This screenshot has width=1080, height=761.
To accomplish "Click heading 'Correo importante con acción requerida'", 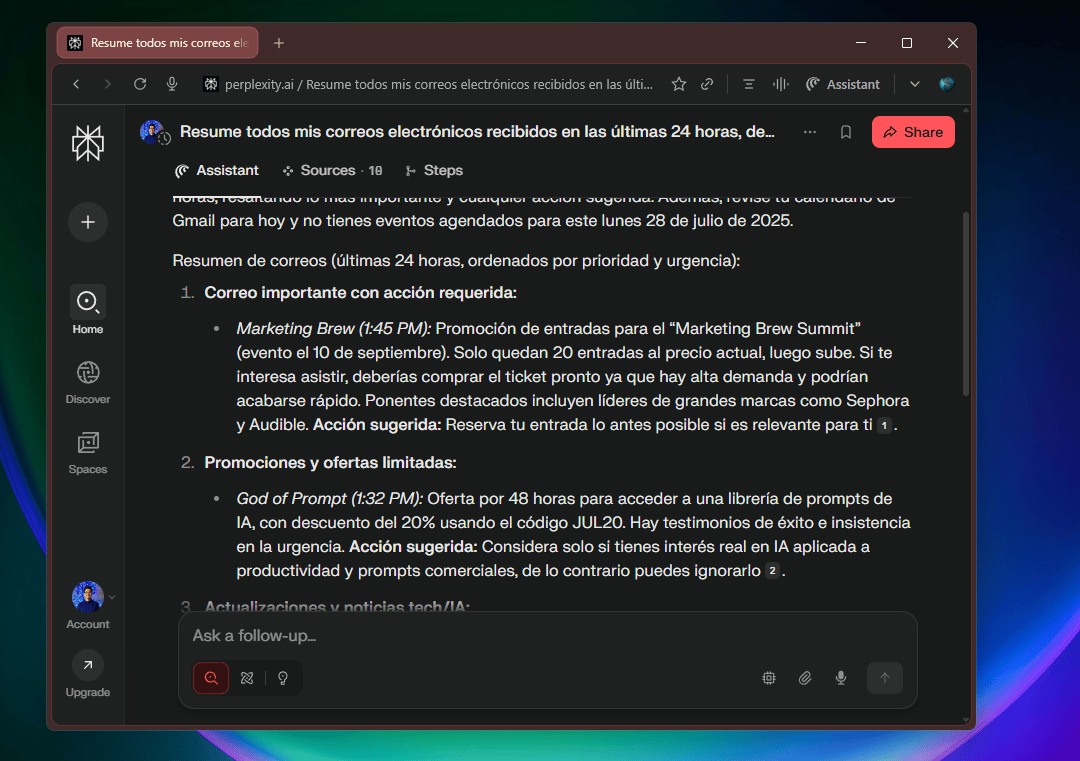I will [x=360, y=293].
